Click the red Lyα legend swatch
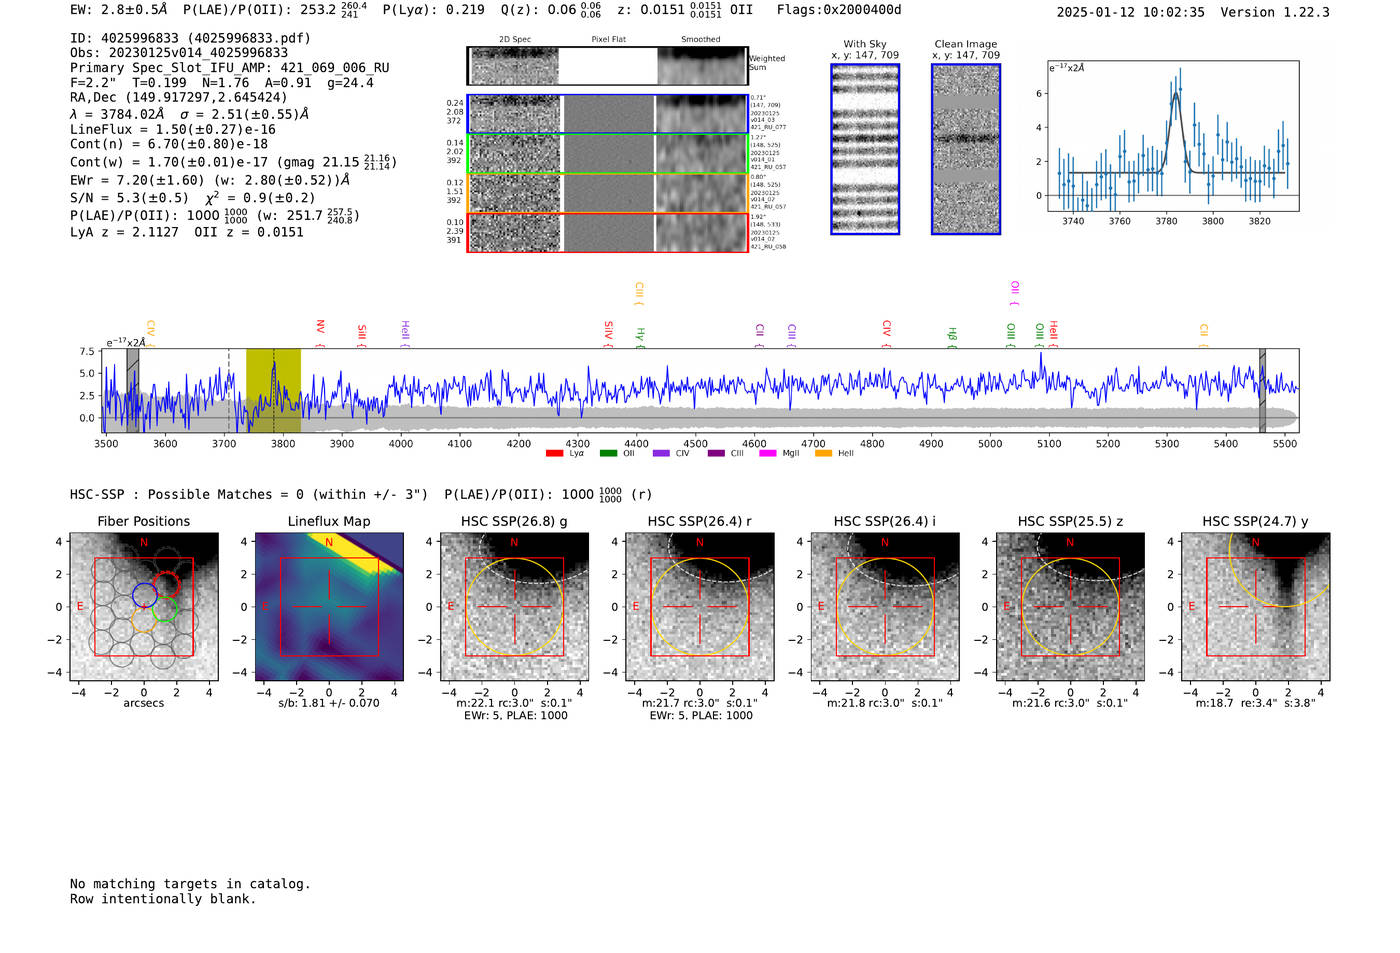This screenshot has width=1400, height=953. coord(554,453)
